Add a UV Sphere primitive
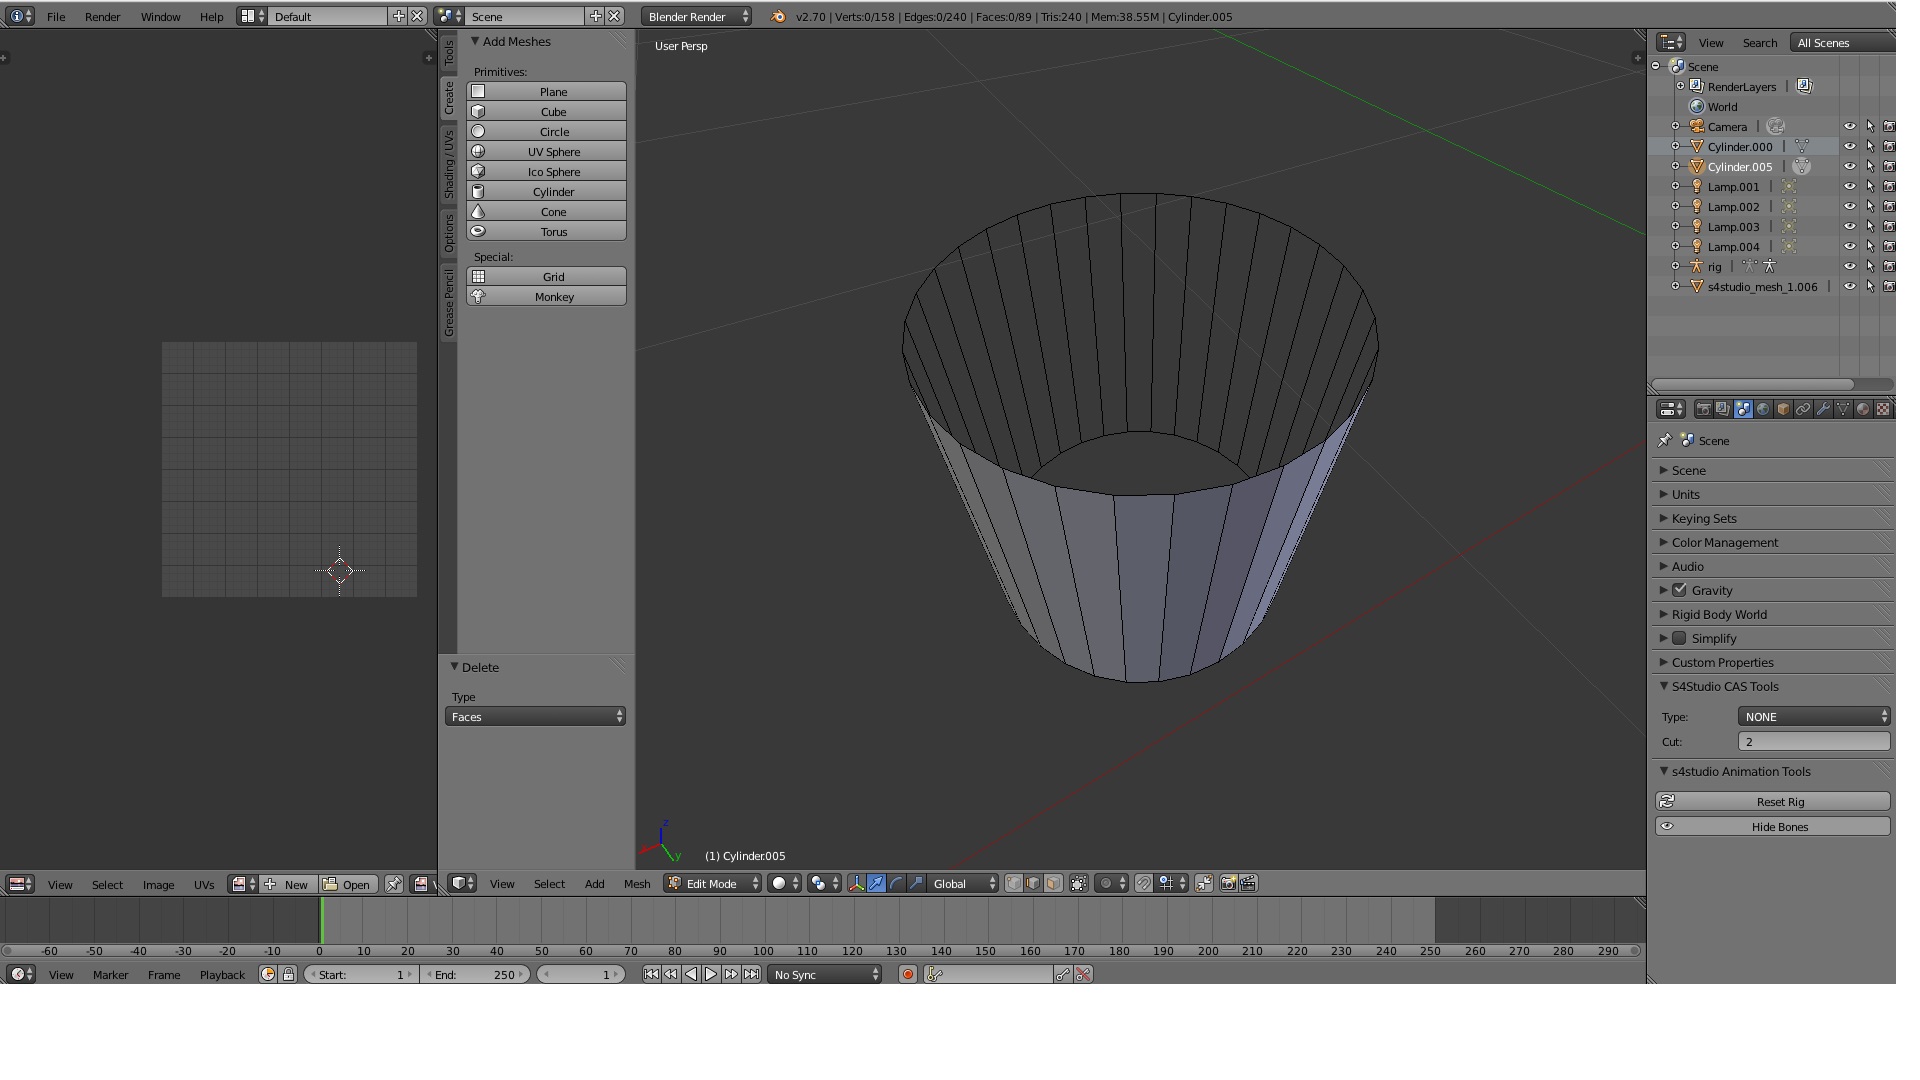The width and height of the screenshot is (1920, 1080). [x=546, y=151]
